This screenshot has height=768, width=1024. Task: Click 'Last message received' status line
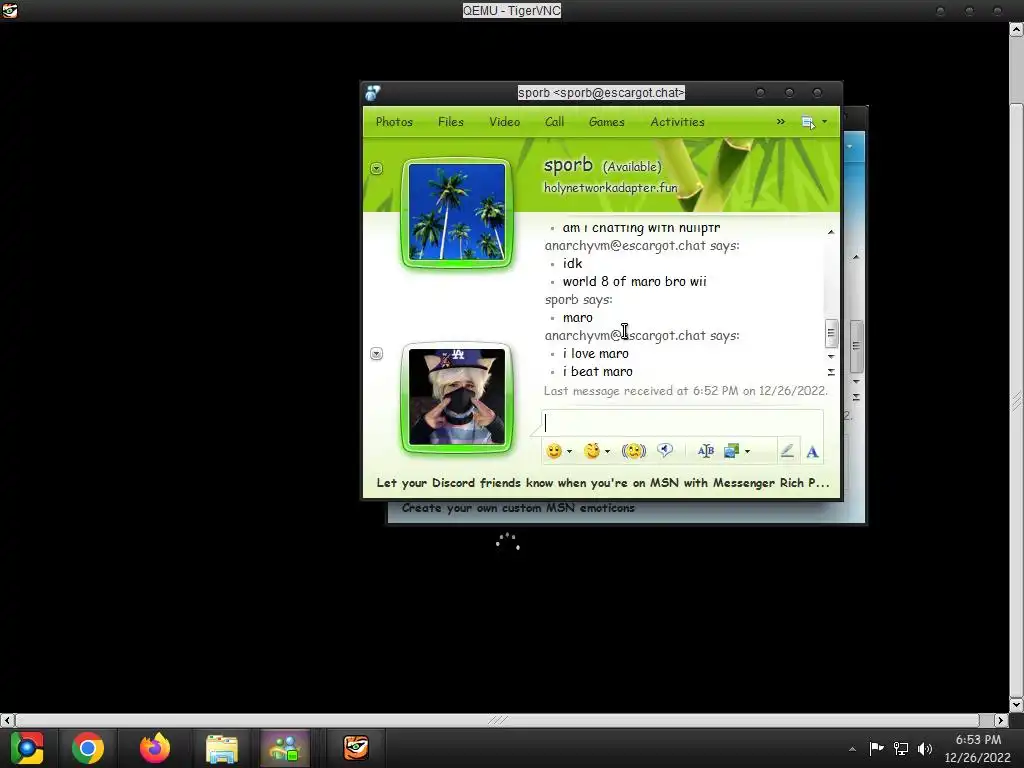pyautogui.click(x=686, y=391)
